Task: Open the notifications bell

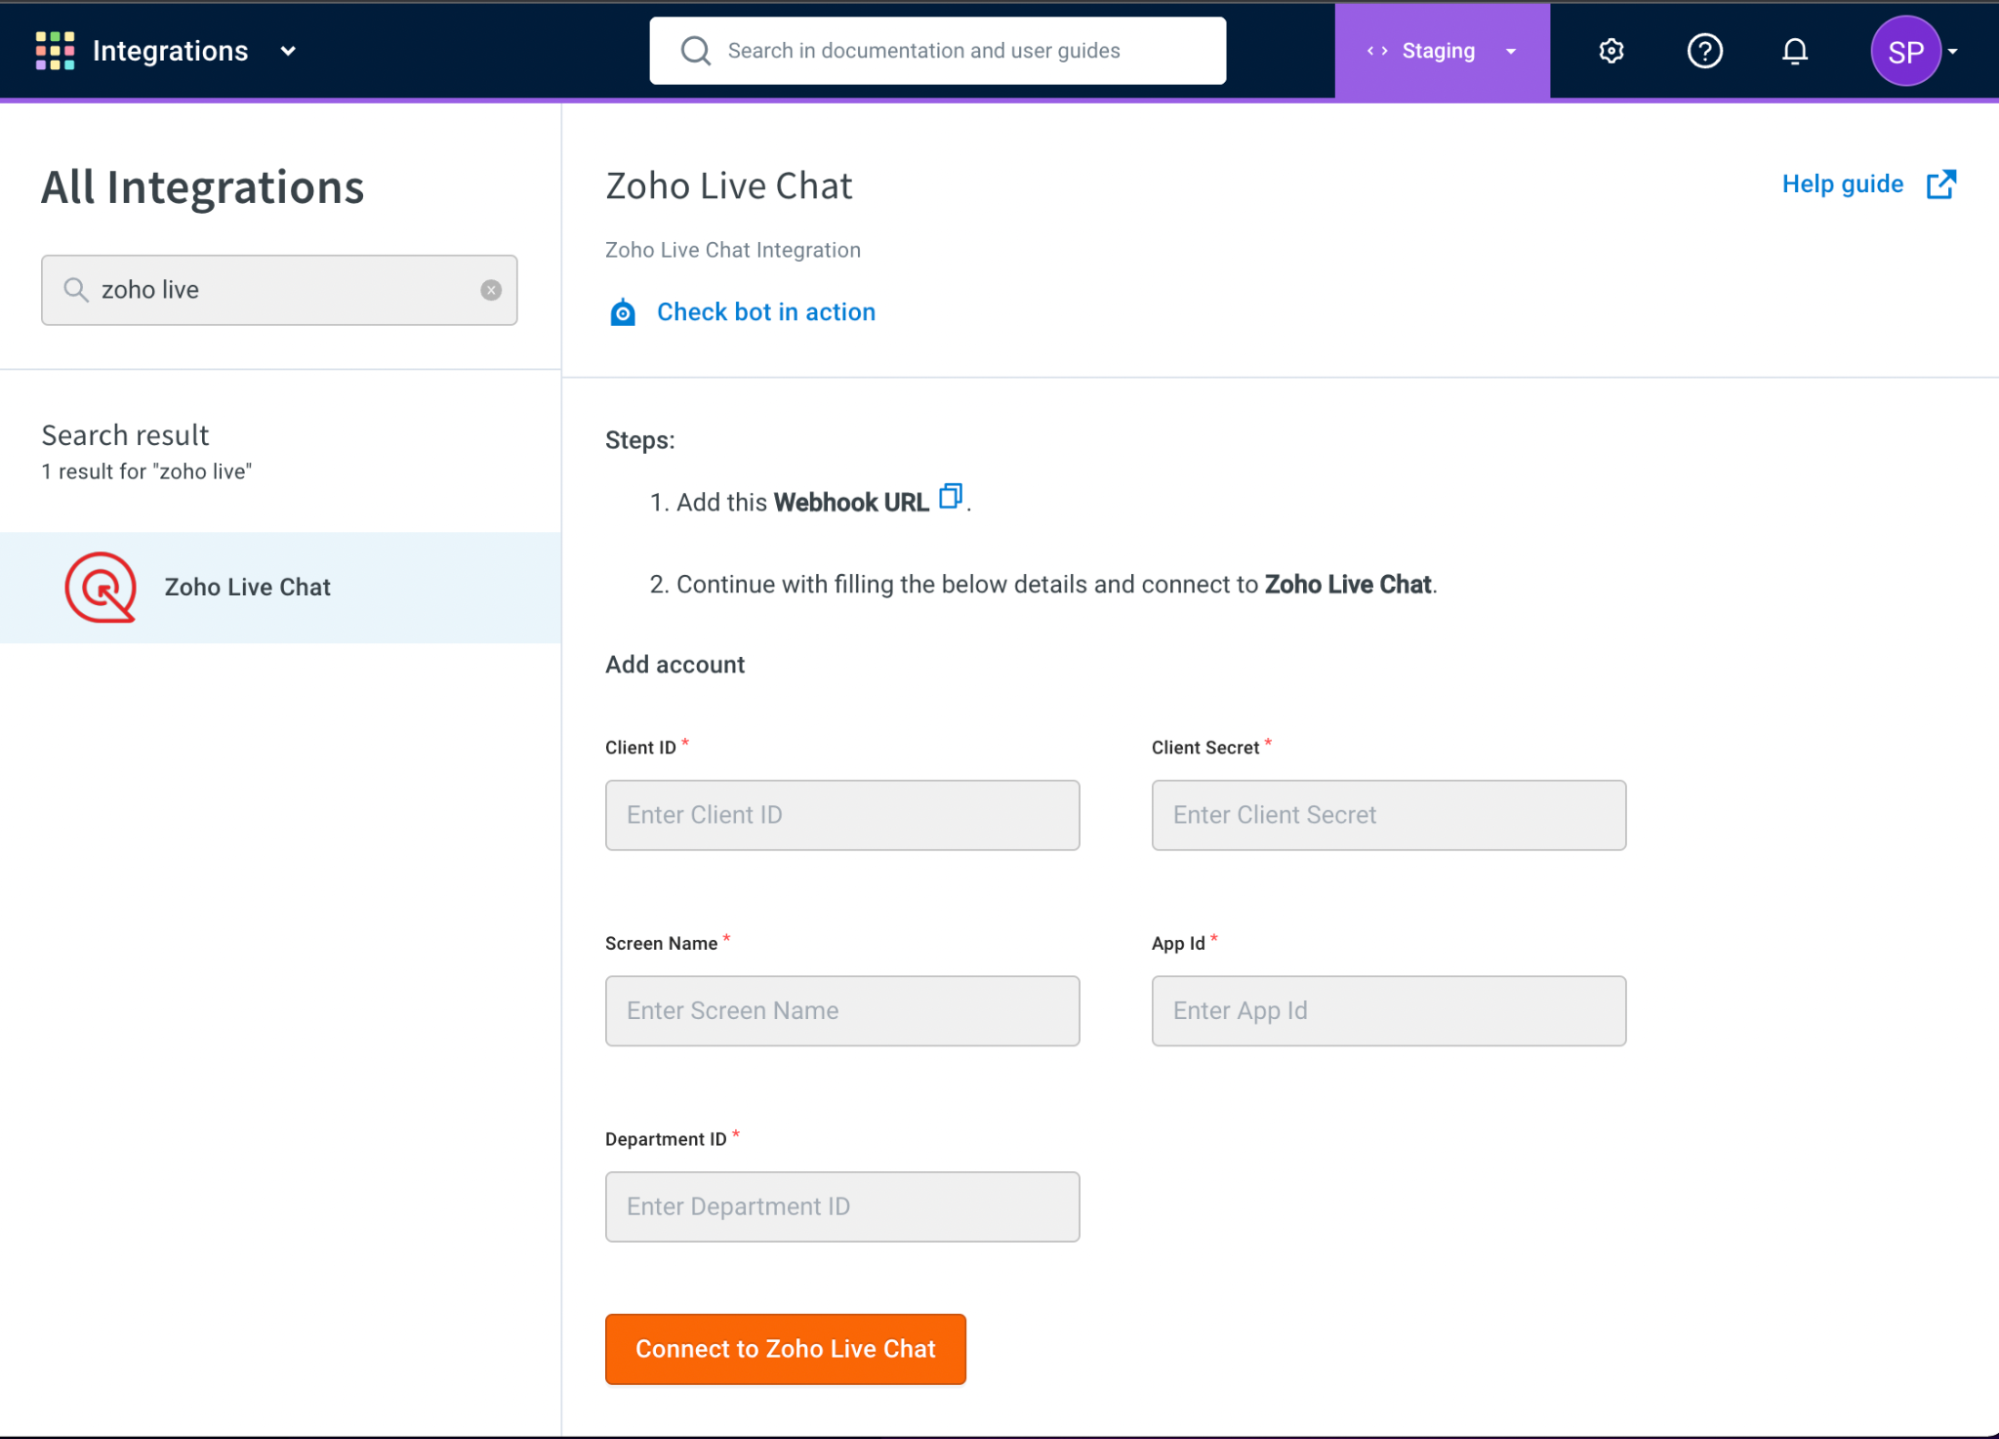Action: [1795, 51]
